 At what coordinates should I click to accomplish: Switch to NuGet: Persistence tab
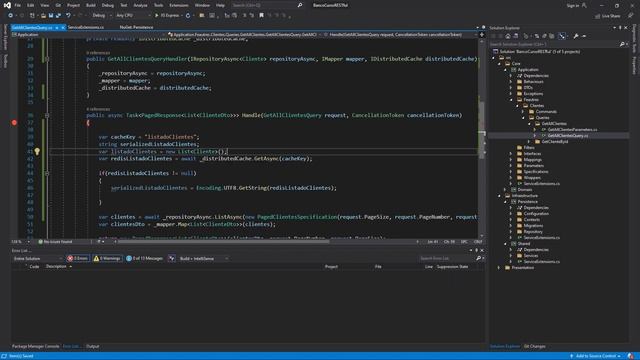136,27
